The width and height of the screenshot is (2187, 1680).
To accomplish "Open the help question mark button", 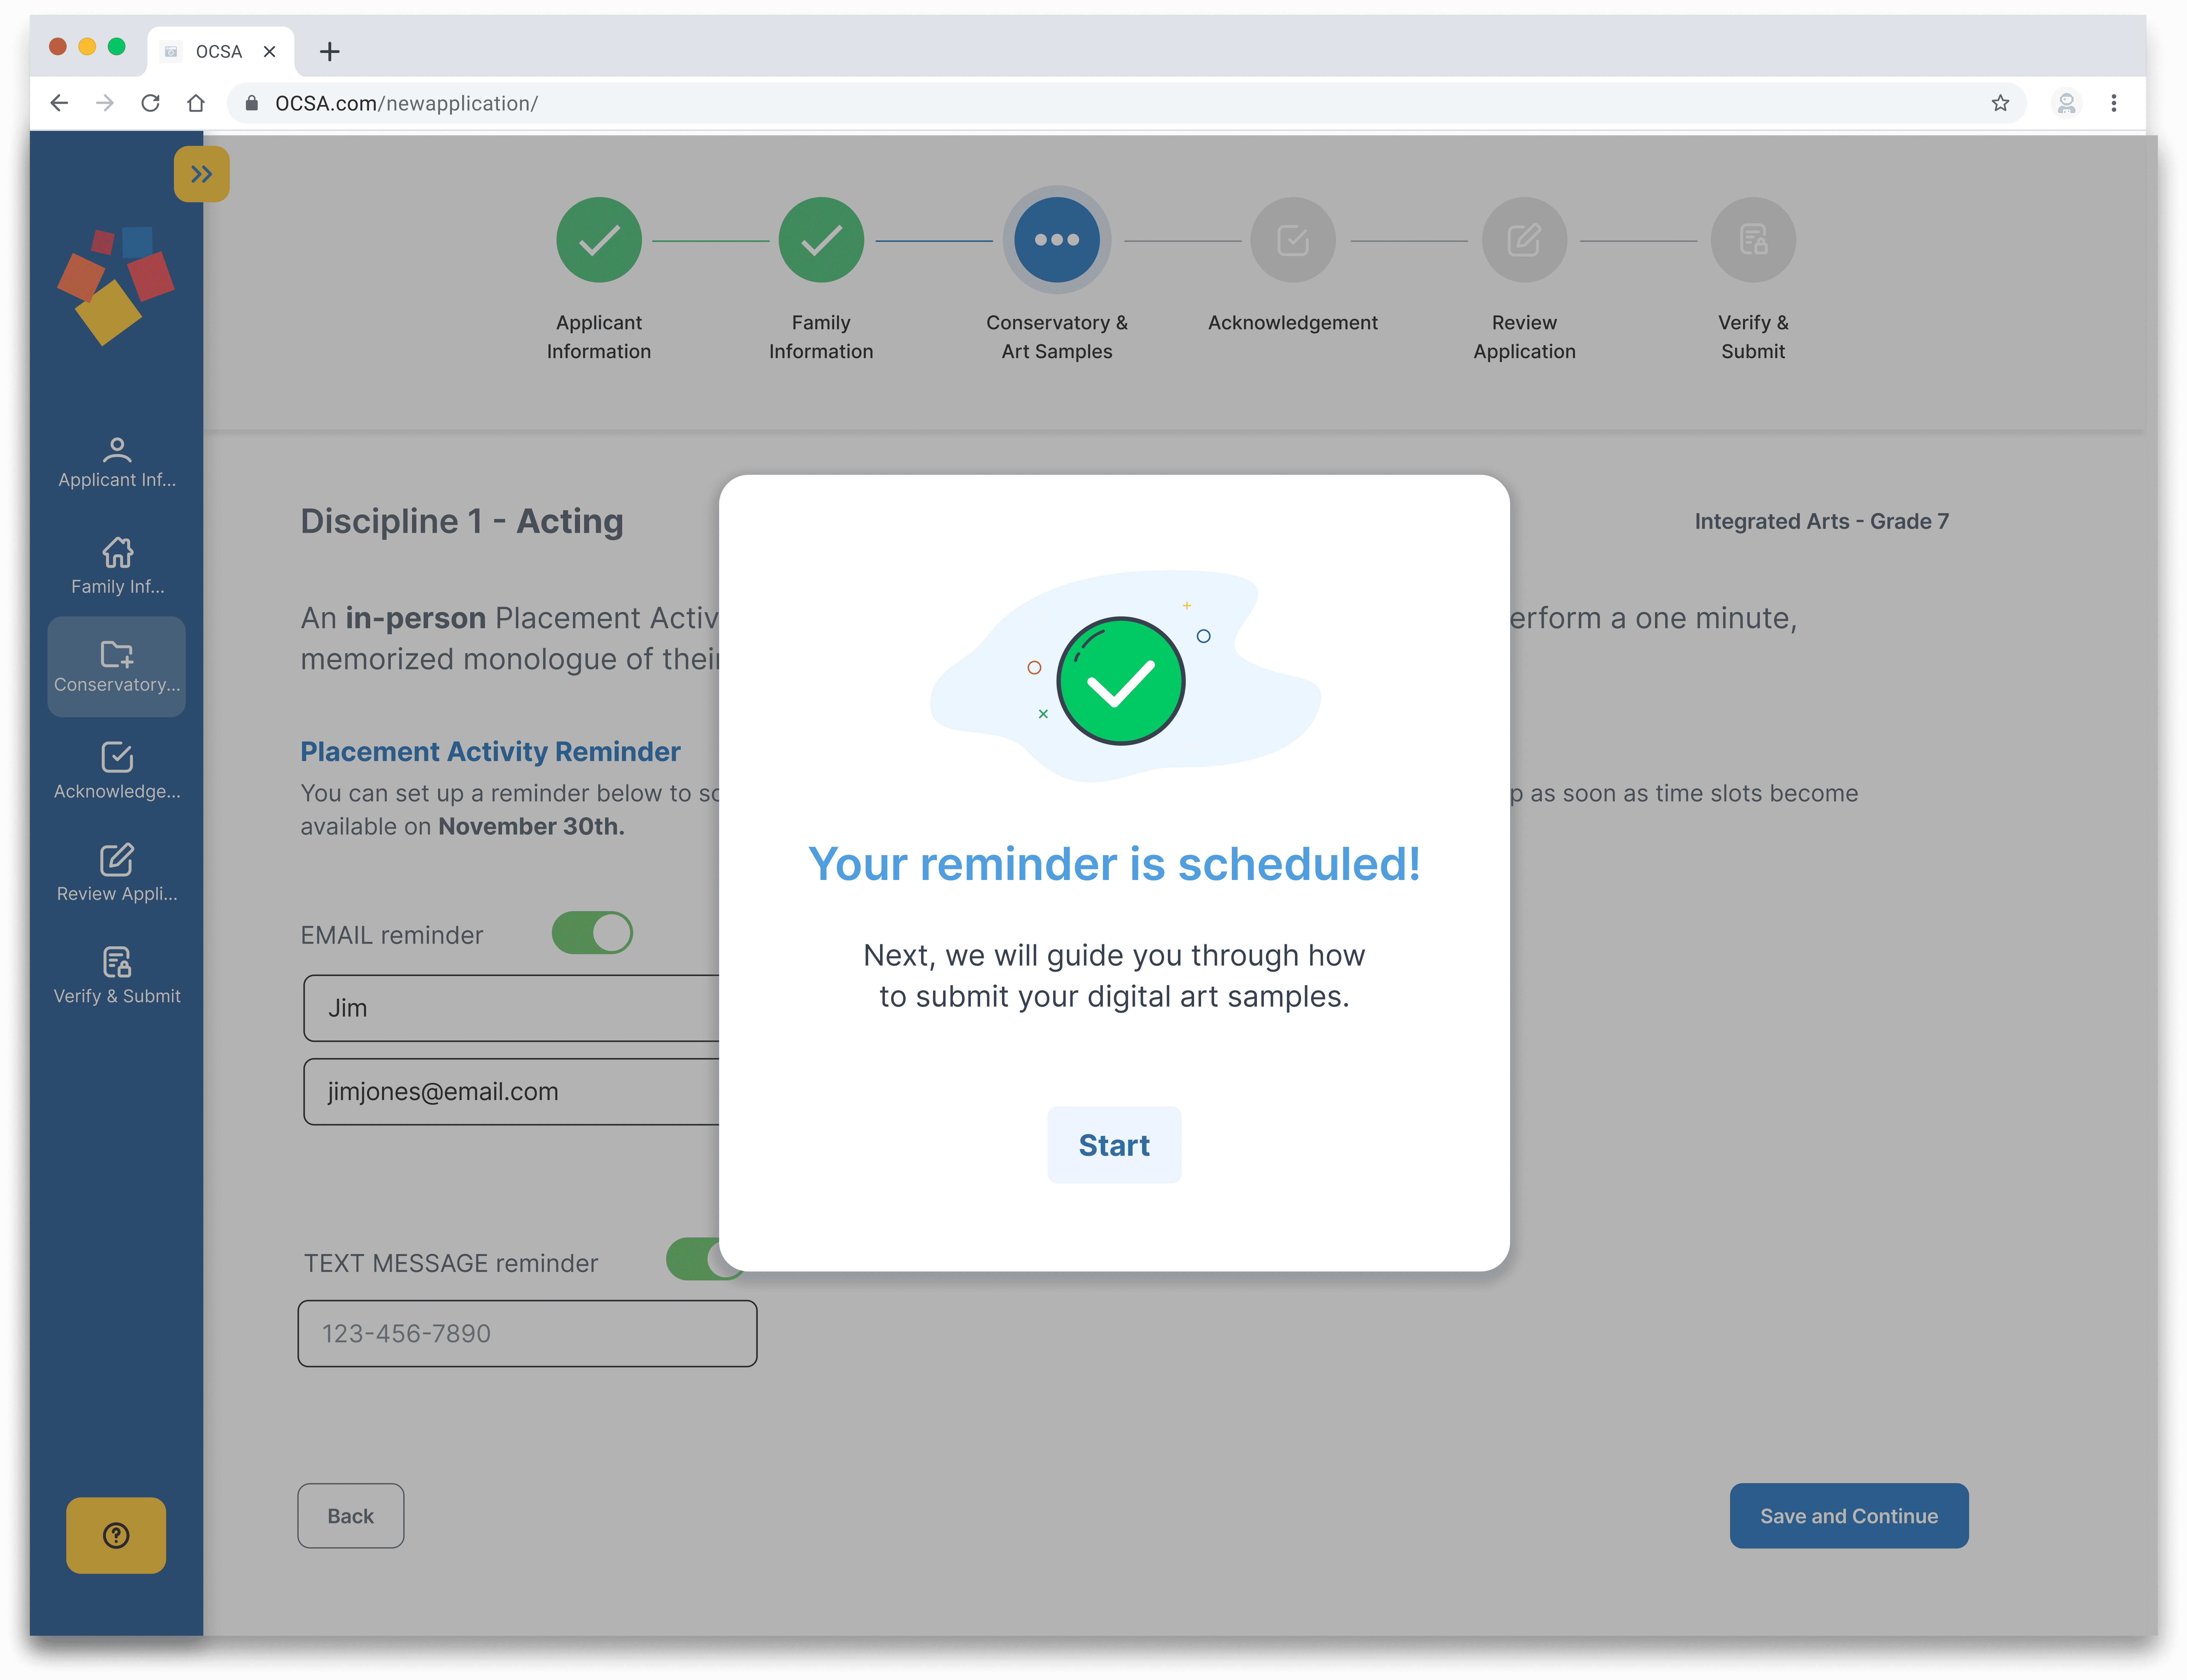I will (x=116, y=1535).
